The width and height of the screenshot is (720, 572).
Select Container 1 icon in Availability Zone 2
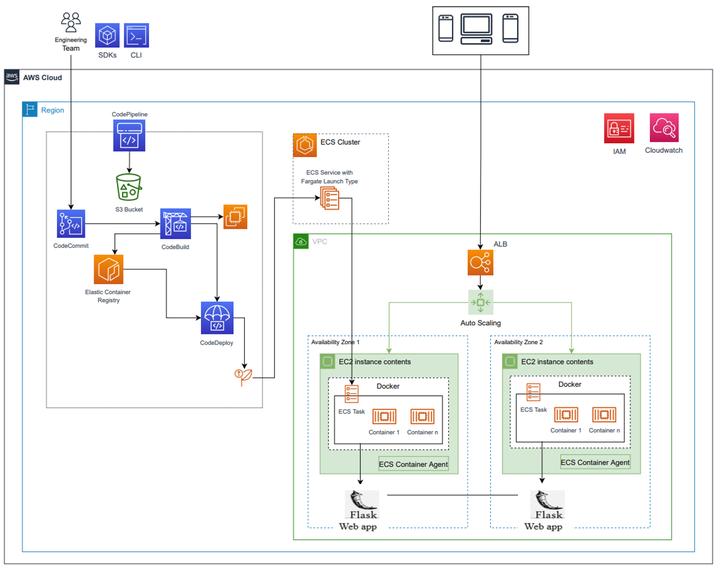[566, 415]
